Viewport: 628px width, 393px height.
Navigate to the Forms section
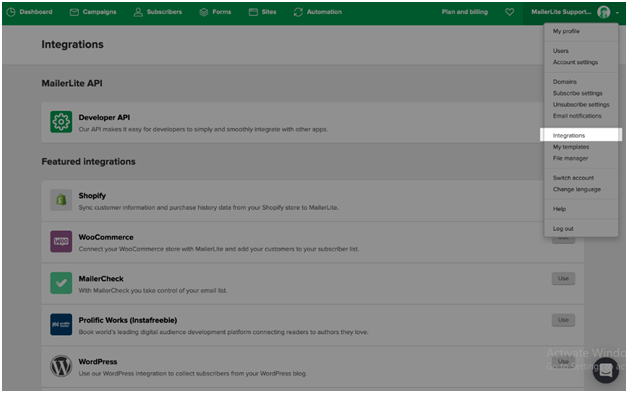[221, 12]
